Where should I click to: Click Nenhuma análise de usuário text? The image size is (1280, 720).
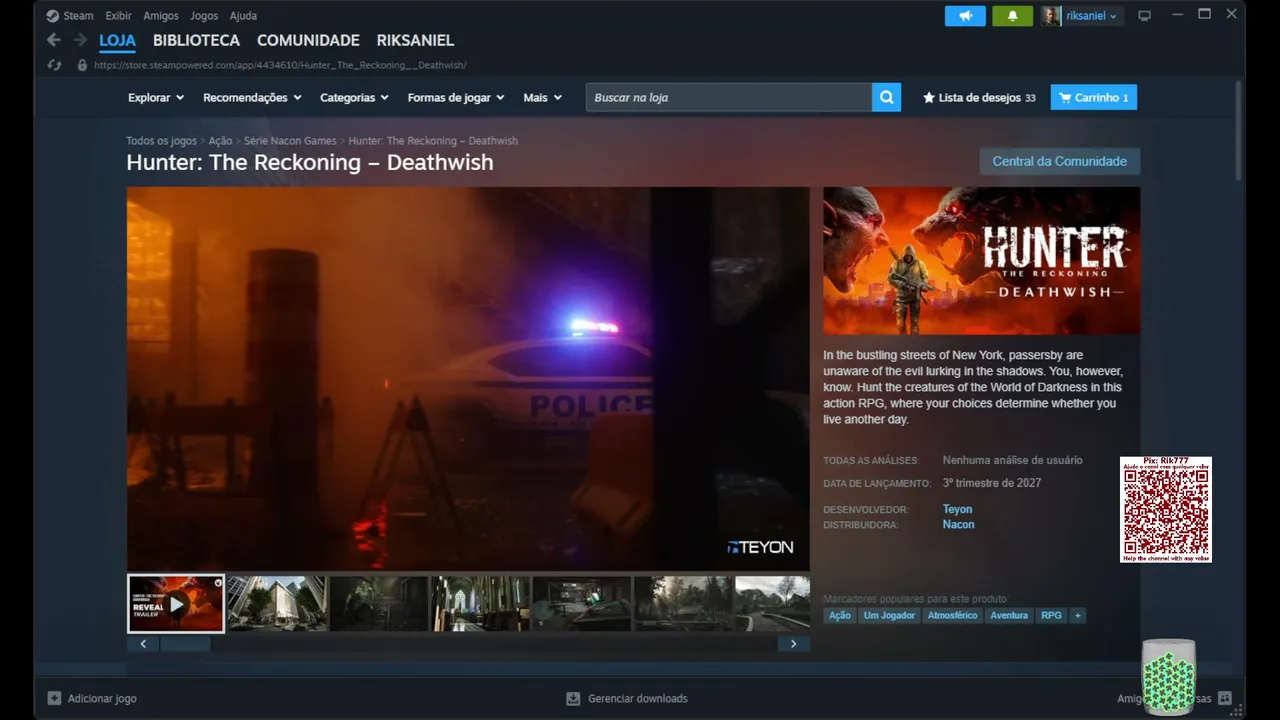(1012, 460)
